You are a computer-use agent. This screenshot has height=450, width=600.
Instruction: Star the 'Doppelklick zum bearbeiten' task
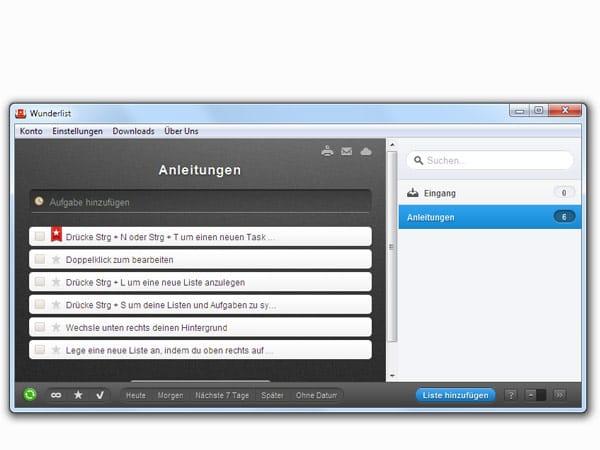[56, 260]
